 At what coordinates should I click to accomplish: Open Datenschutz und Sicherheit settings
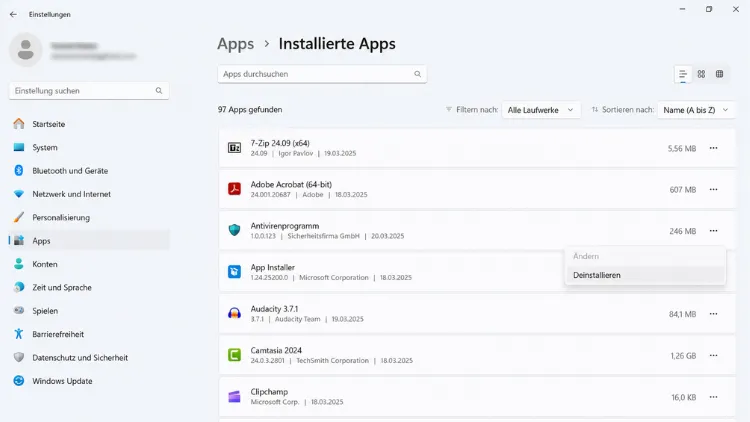(x=89, y=358)
